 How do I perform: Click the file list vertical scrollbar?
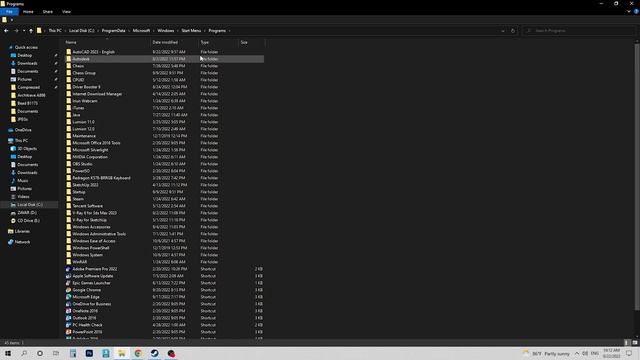637,176
